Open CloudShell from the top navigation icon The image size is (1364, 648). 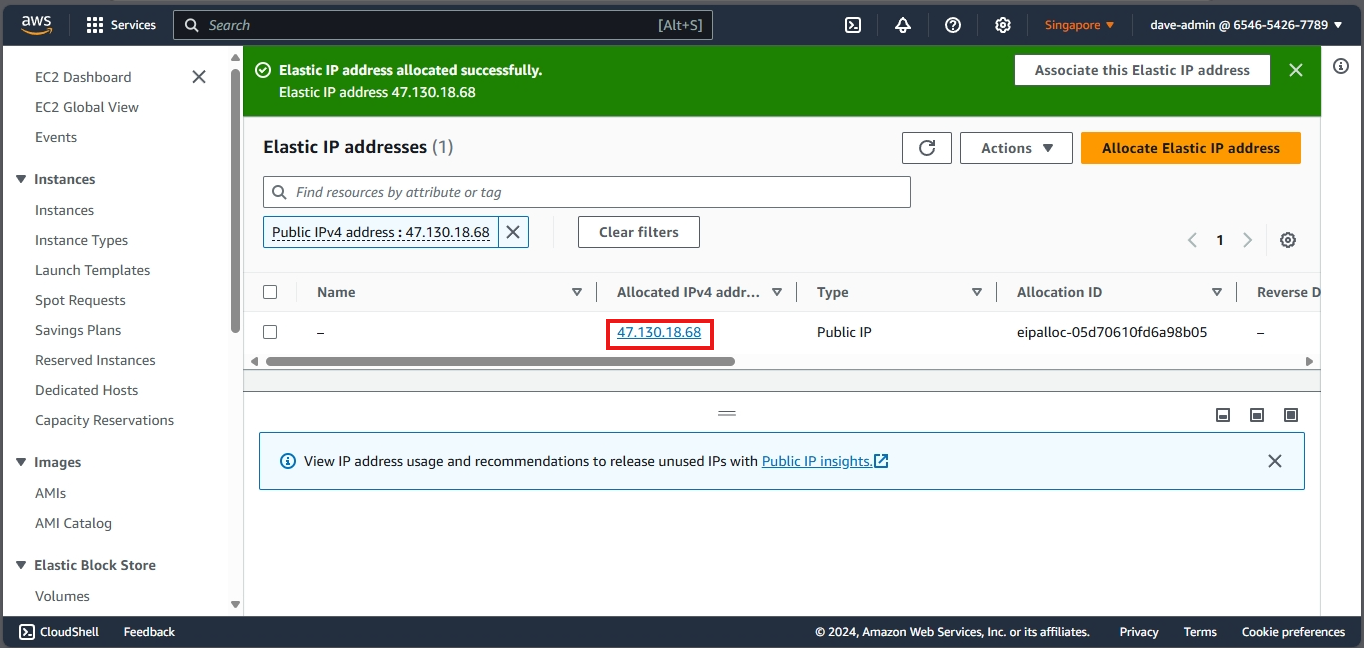click(853, 25)
